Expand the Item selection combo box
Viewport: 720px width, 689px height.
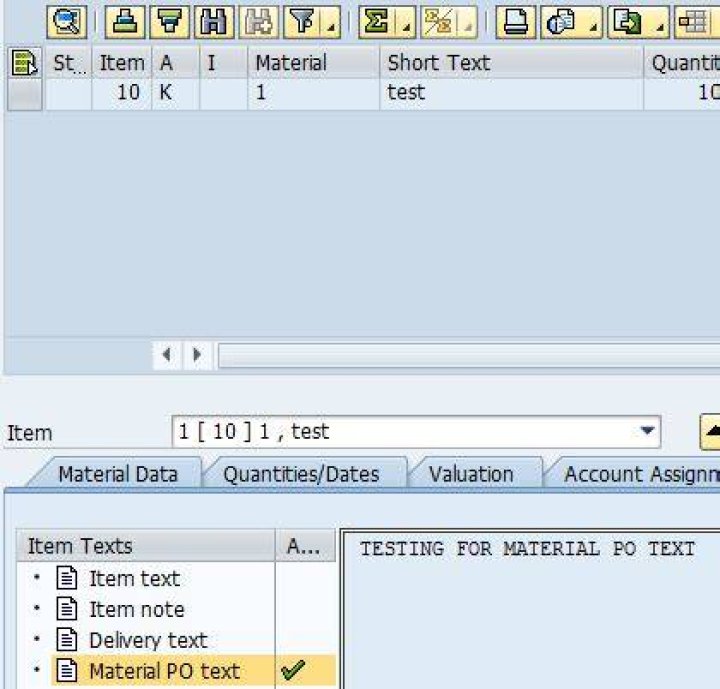647,431
